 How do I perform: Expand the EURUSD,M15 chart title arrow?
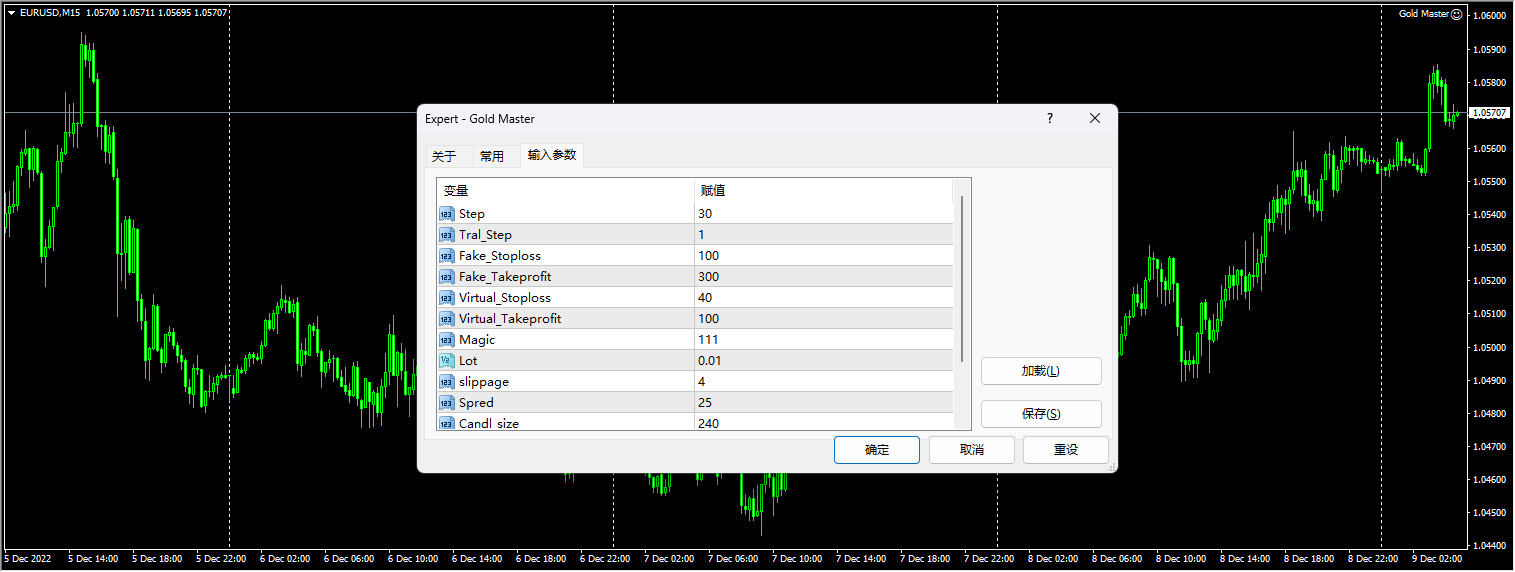10,13
